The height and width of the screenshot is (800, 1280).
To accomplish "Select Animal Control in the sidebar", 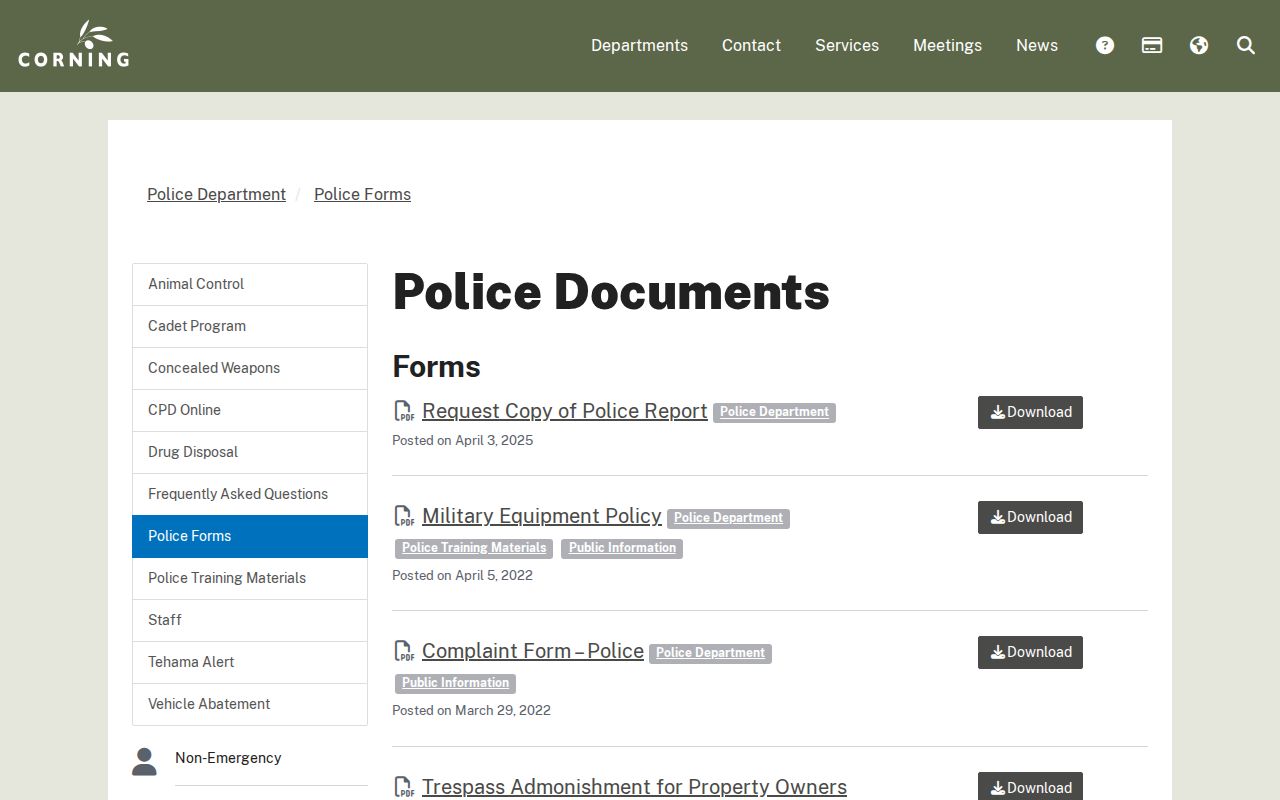I will tap(250, 284).
